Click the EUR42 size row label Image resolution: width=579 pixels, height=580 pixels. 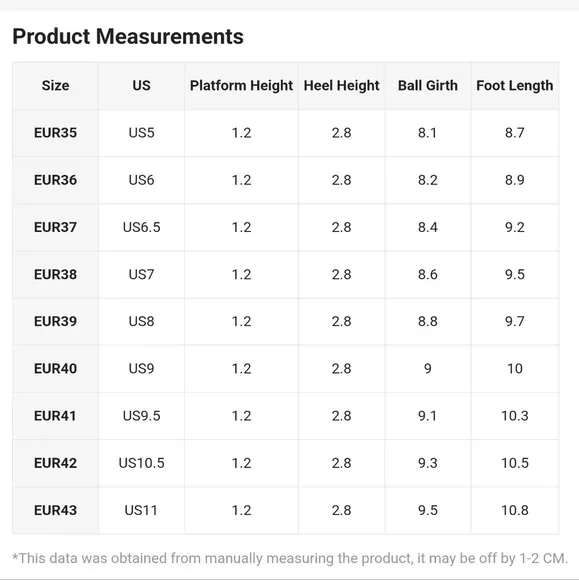pos(55,463)
